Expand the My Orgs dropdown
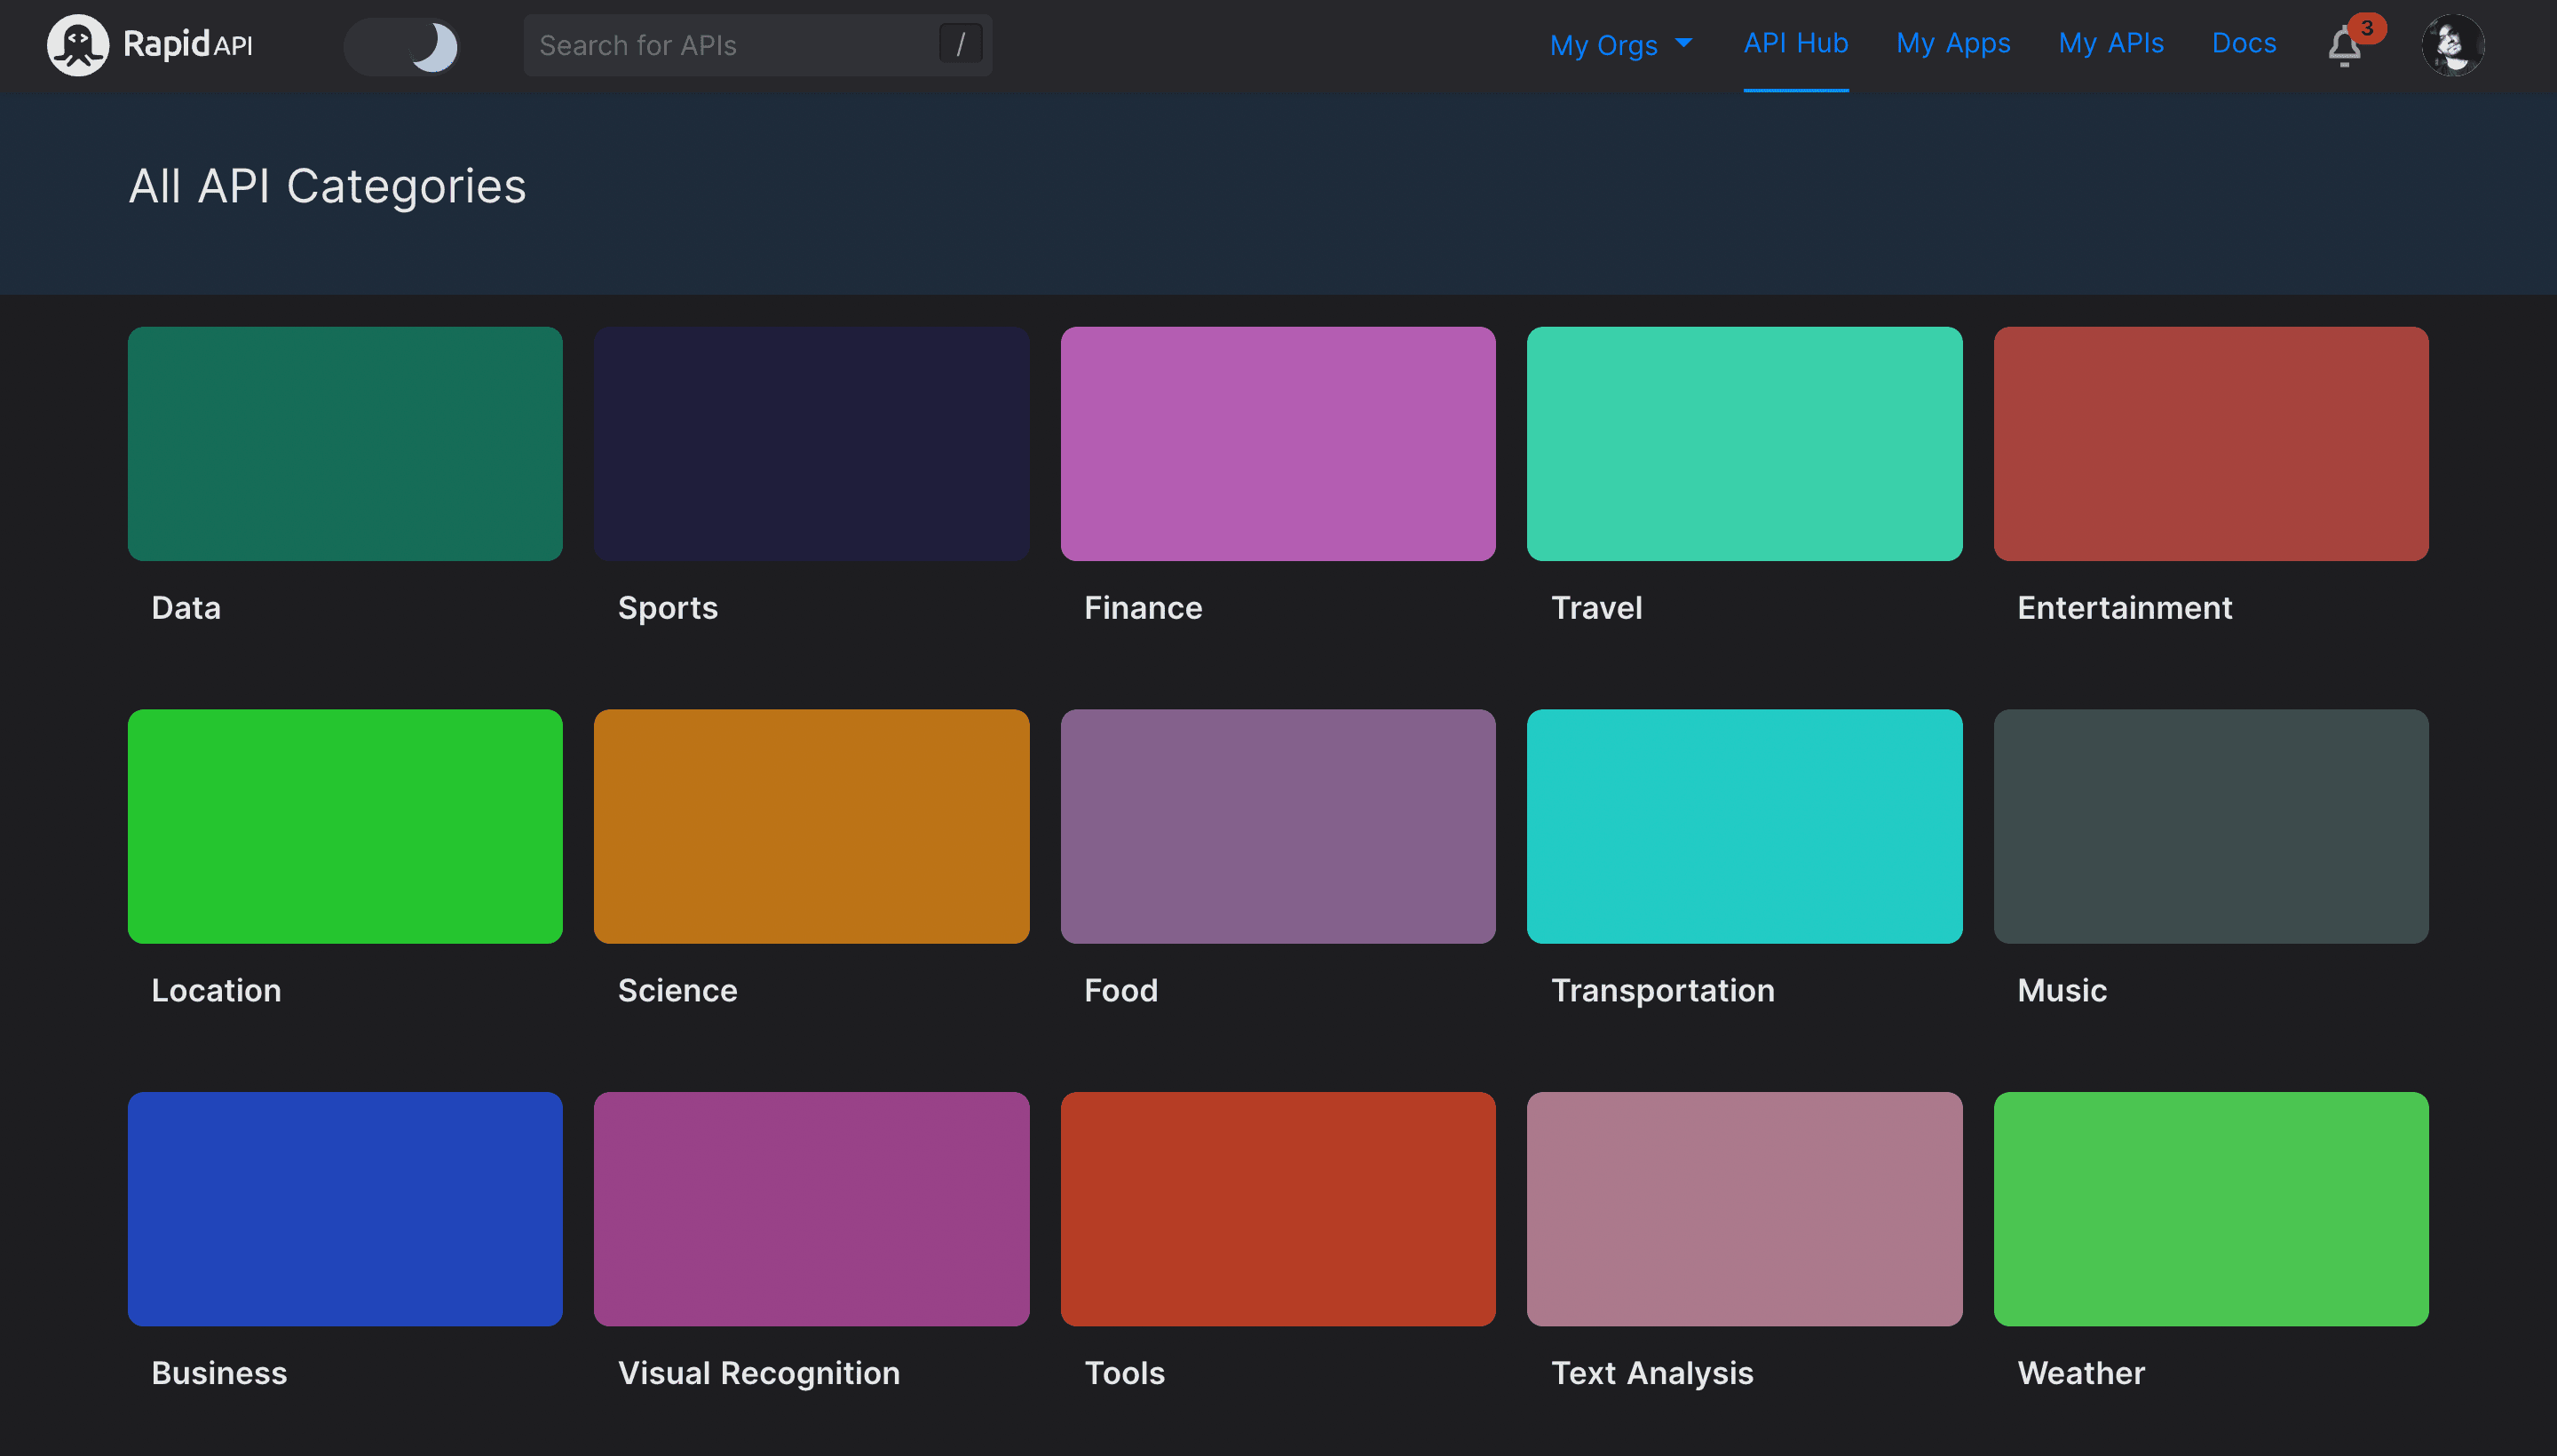This screenshot has height=1456, width=2557. pyautogui.click(x=1620, y=45)
